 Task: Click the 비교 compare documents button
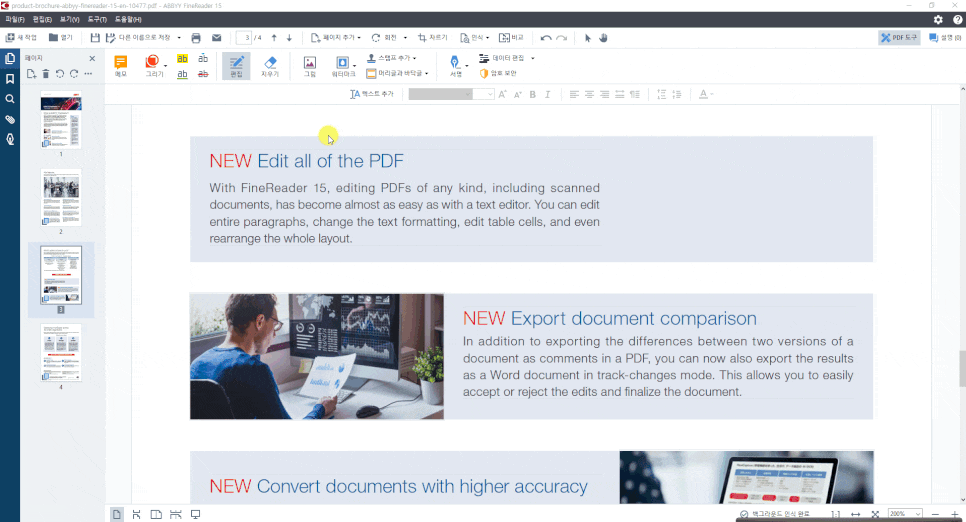tap(511, 38)
